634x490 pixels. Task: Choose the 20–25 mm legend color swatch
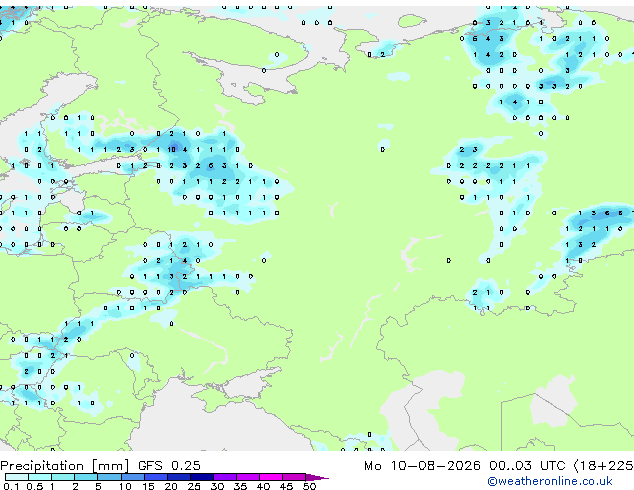click(178, 477)
